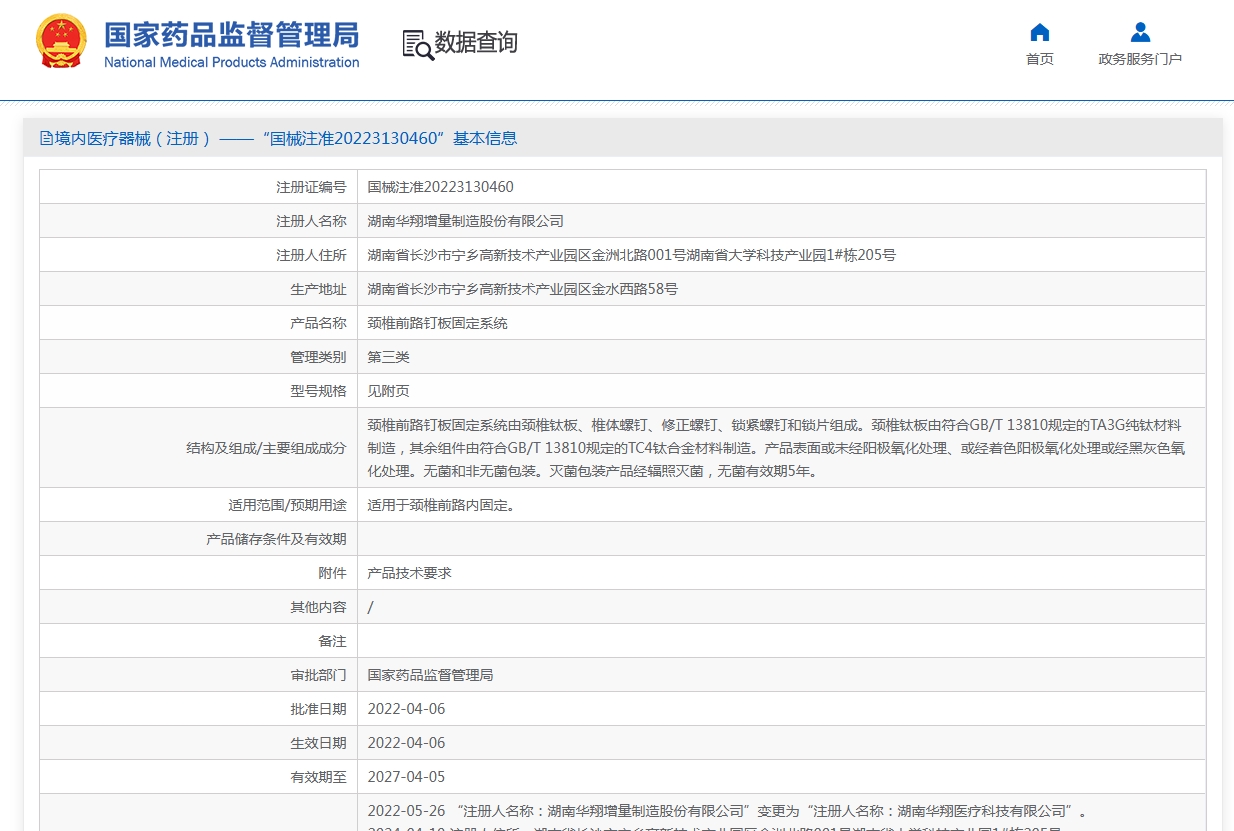Click the 生效日期 label cell
Viewport: 1234px width, 831px height.
pyautogui.click(x=198, y=743)
